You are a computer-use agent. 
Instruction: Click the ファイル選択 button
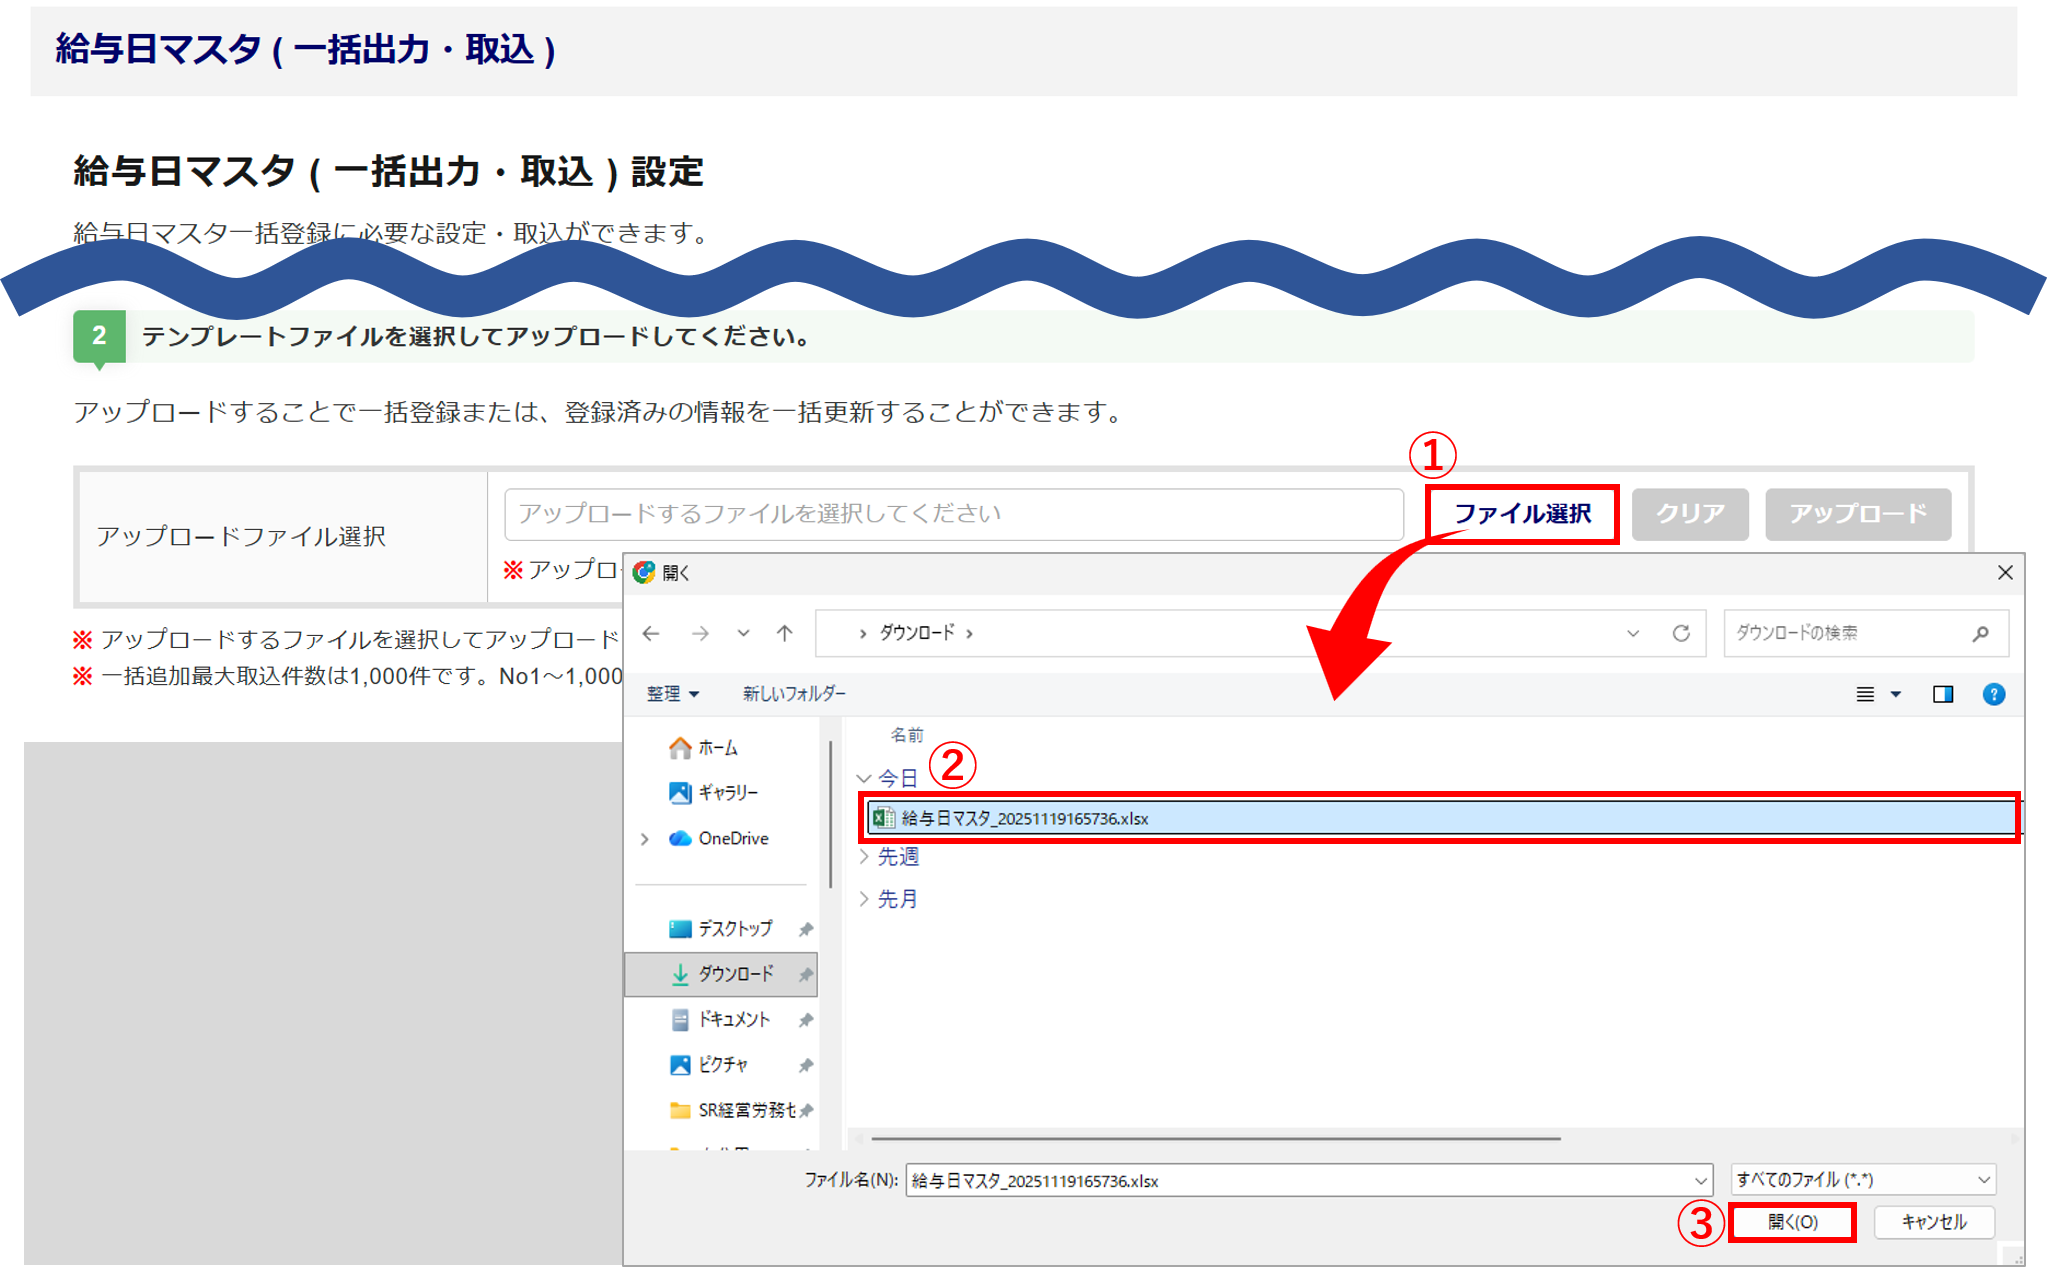[1521, 514]
